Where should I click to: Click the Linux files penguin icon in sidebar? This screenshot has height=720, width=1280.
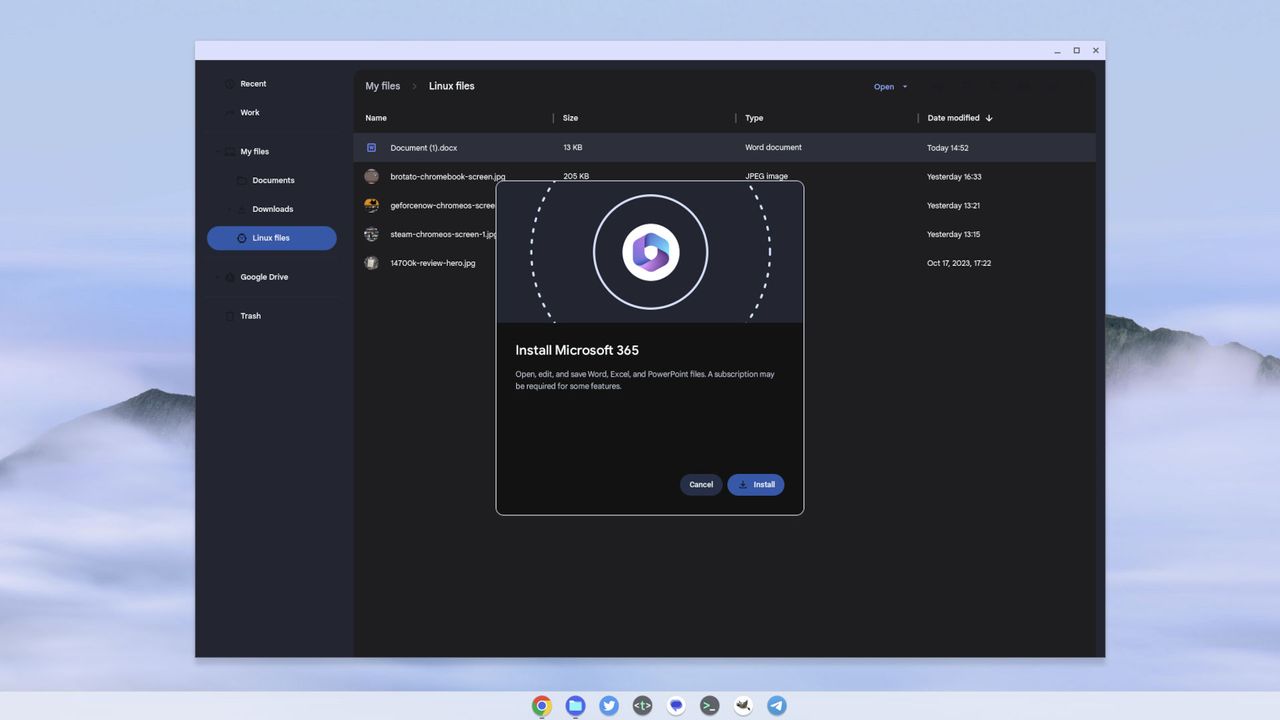coord(242,238)
